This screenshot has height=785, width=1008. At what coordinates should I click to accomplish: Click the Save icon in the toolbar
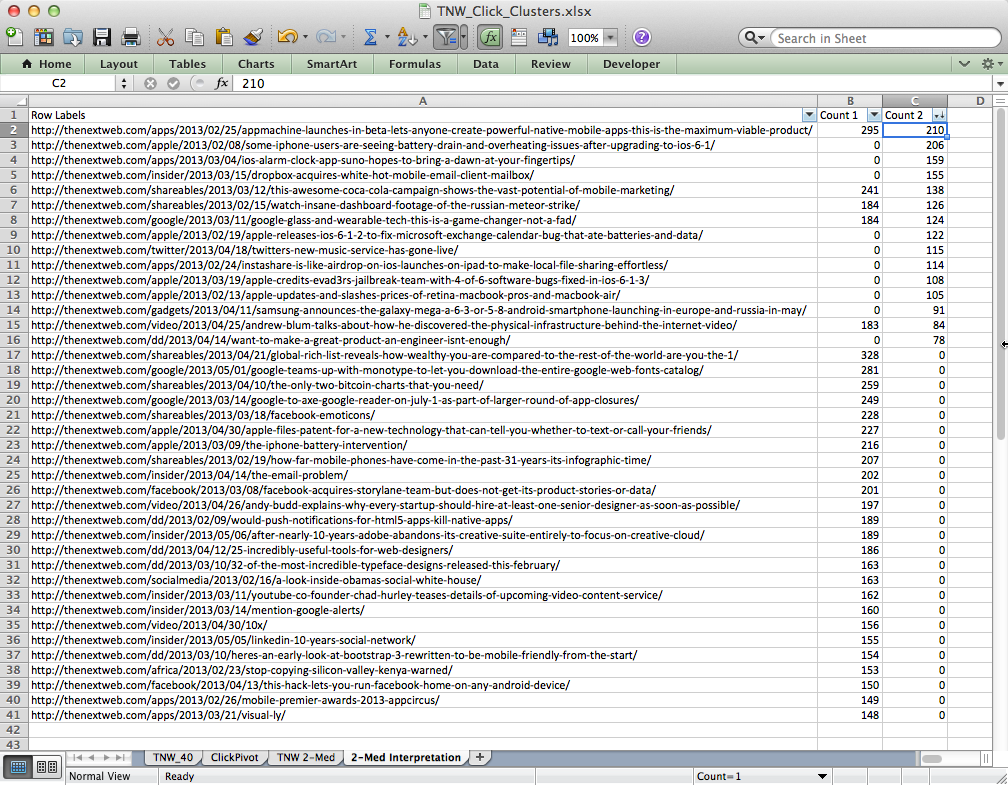(102, 38)
